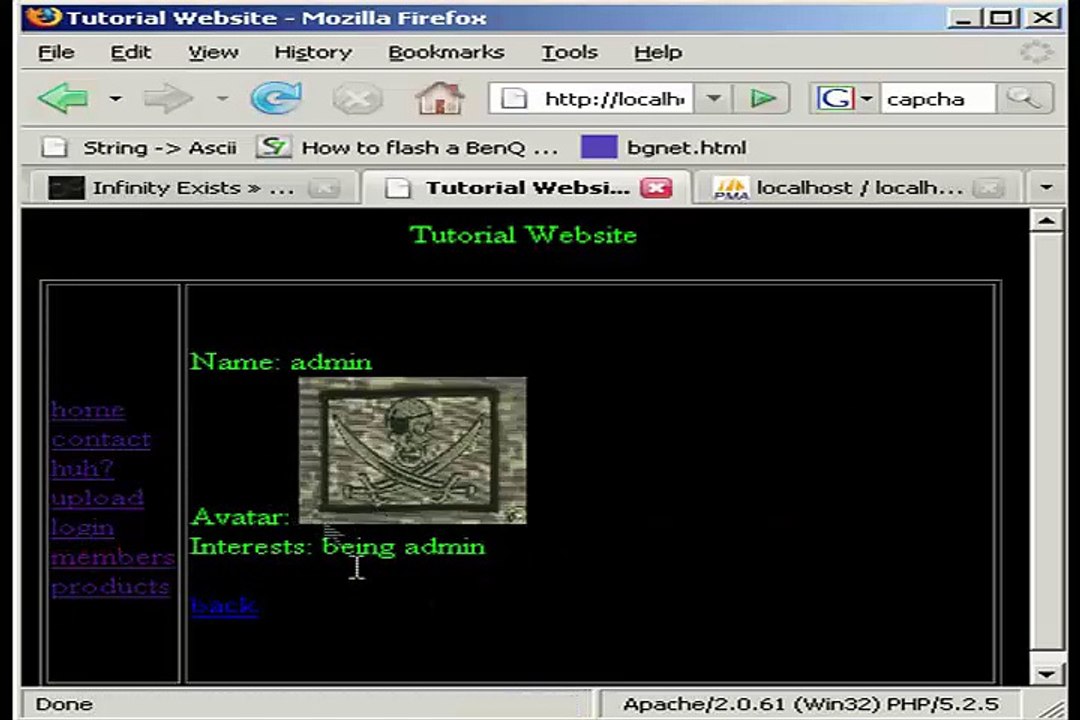1080x720 pixels.
Task: Click the green Back arrow button
Action: click(x=63, y=99)
